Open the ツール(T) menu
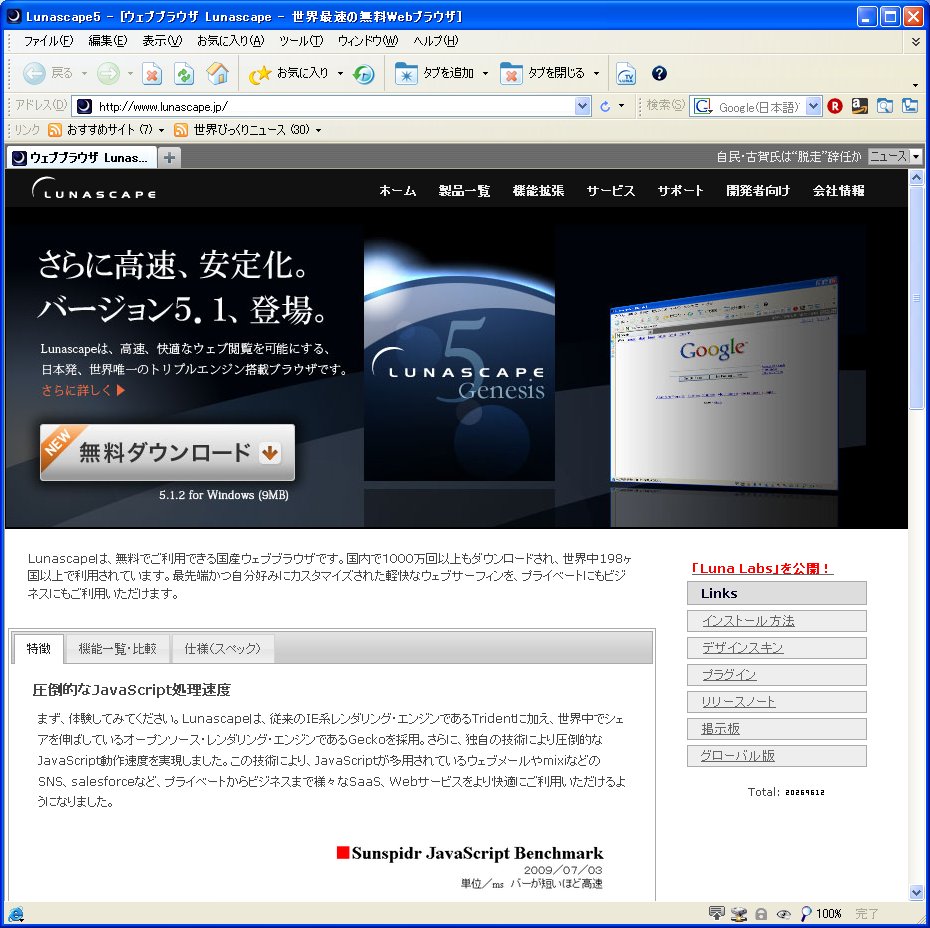Image resolution: width=930 pixels, height=928 pixels. (301, 41)
